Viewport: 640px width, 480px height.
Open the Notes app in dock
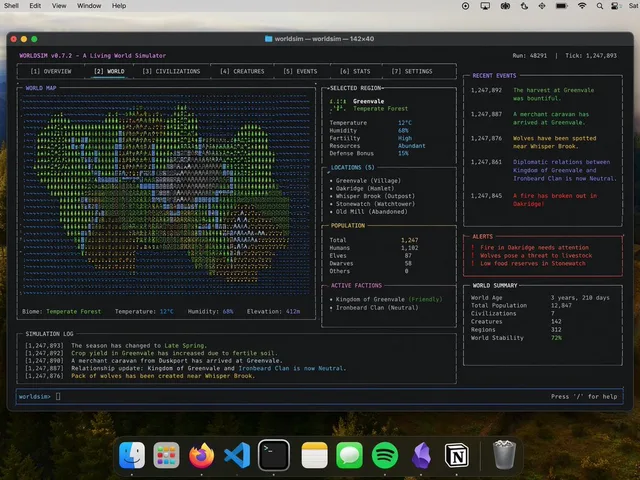coord(314,455)
